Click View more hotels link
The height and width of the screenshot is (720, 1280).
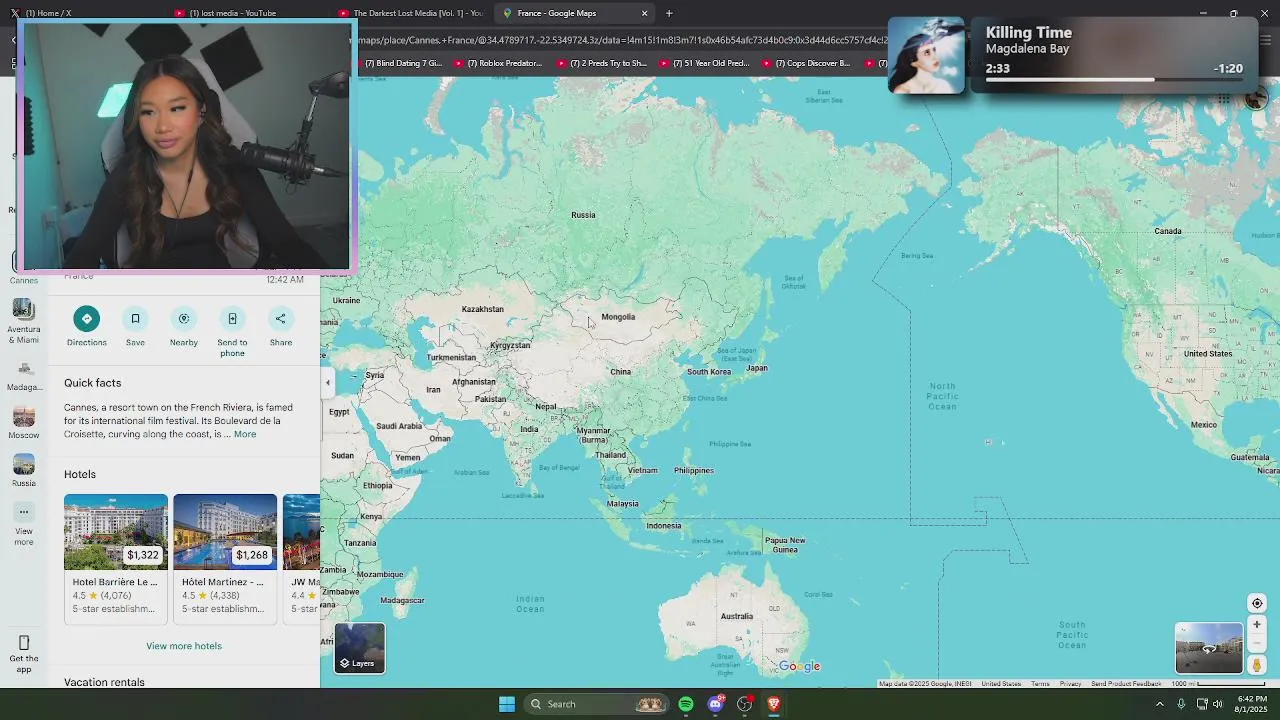(x=184, y=646)
